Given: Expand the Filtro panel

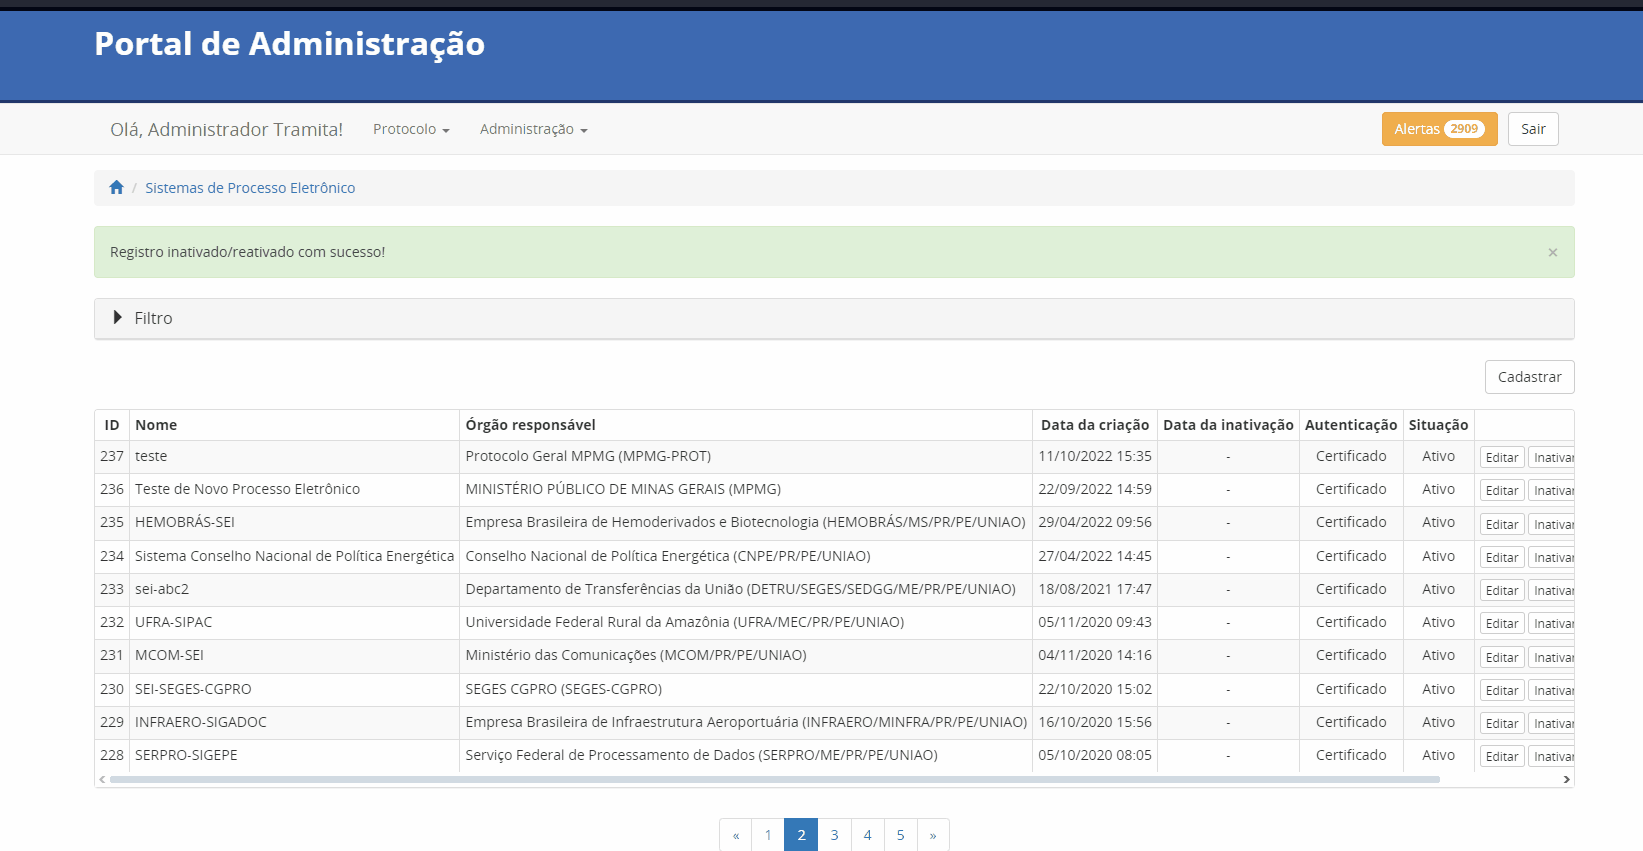Looking at the screenshot, I should tap(834, 318).
